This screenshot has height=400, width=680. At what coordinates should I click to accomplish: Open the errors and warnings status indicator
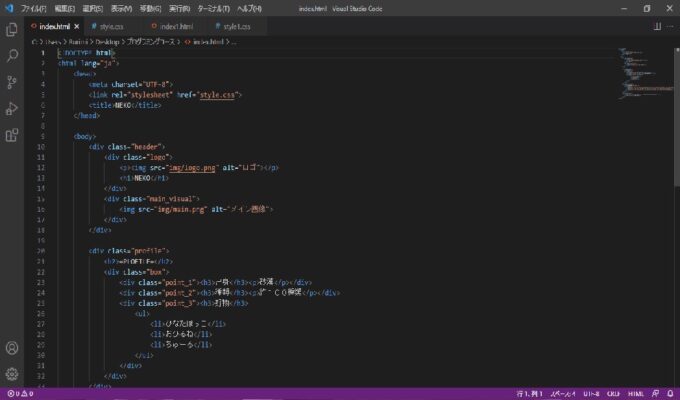tap(20, 394)
